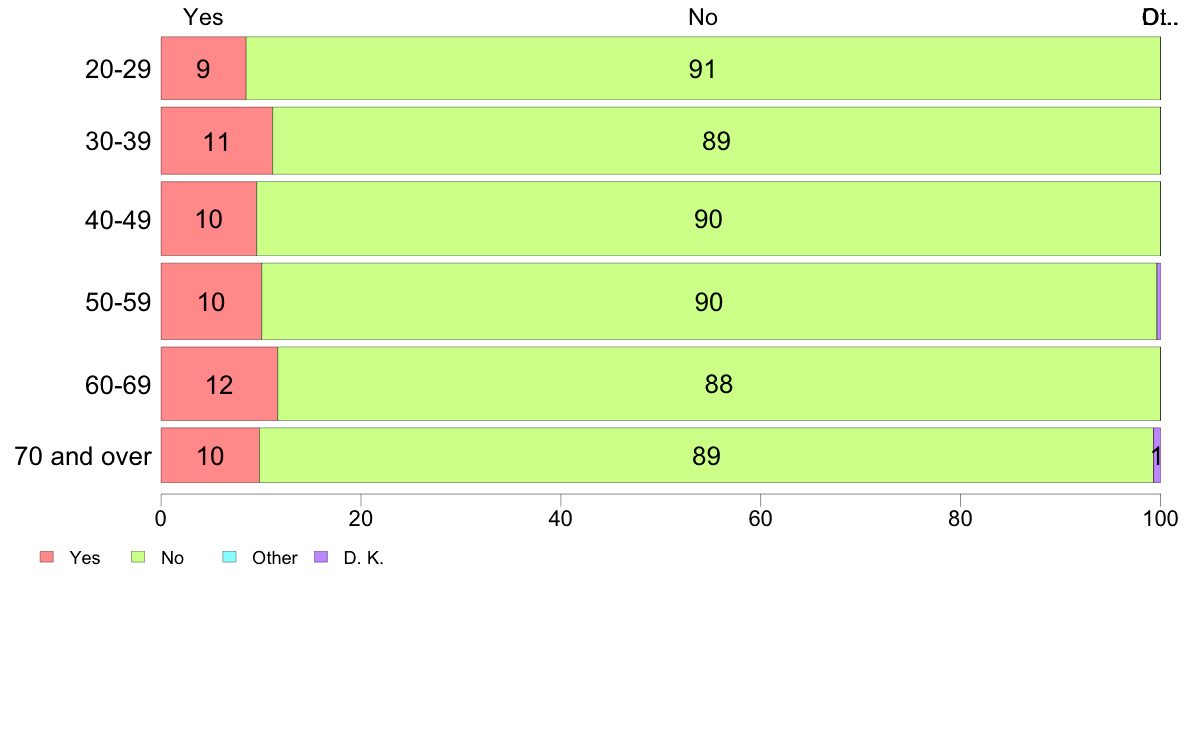The image size is (1188, 736).
Task: Click the Yes column header
Action: click(203, 17)
